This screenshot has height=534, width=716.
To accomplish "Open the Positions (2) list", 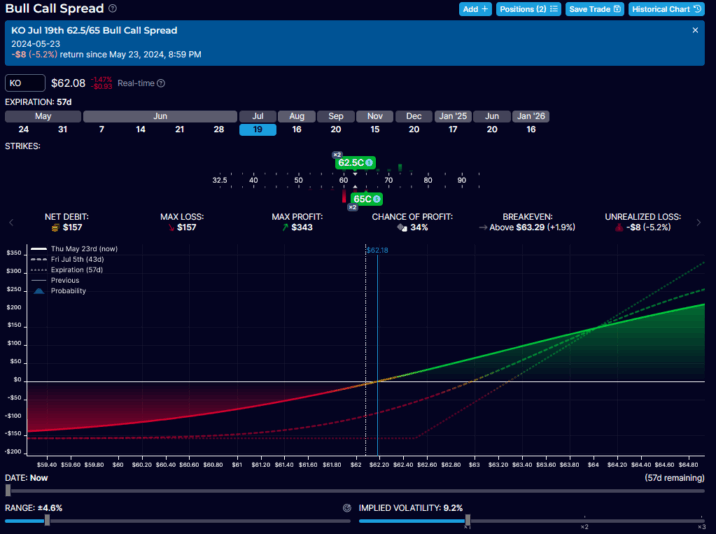I will click(x=529, y=9).
